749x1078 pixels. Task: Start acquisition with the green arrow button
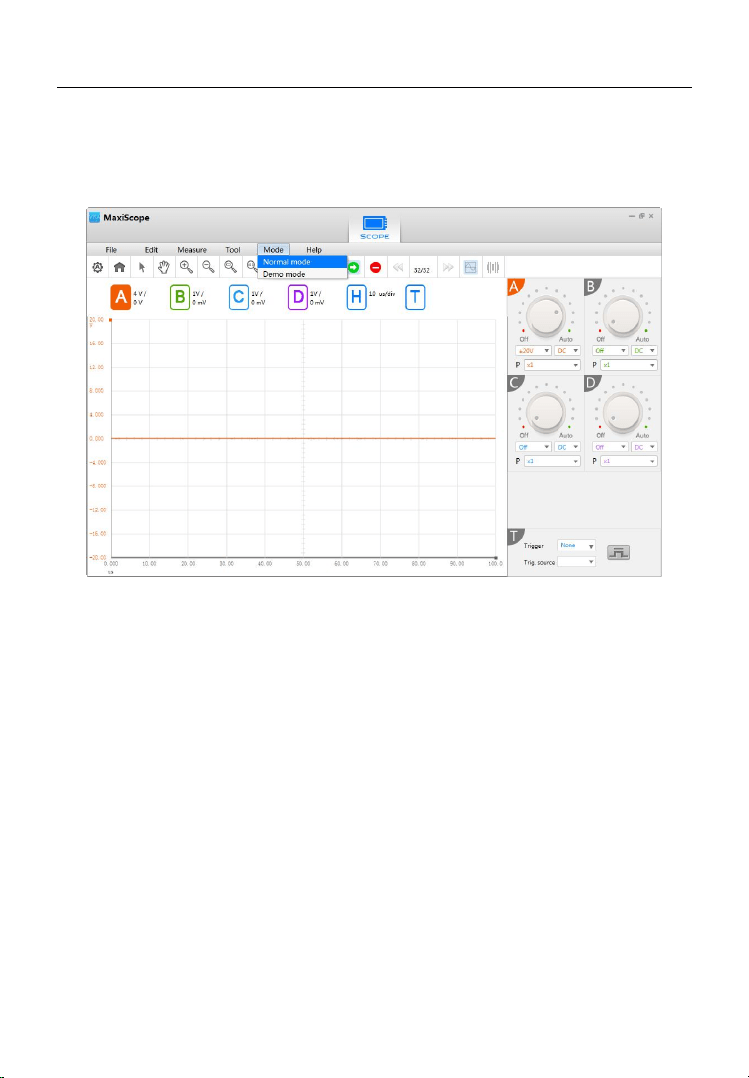click(354, 267)
